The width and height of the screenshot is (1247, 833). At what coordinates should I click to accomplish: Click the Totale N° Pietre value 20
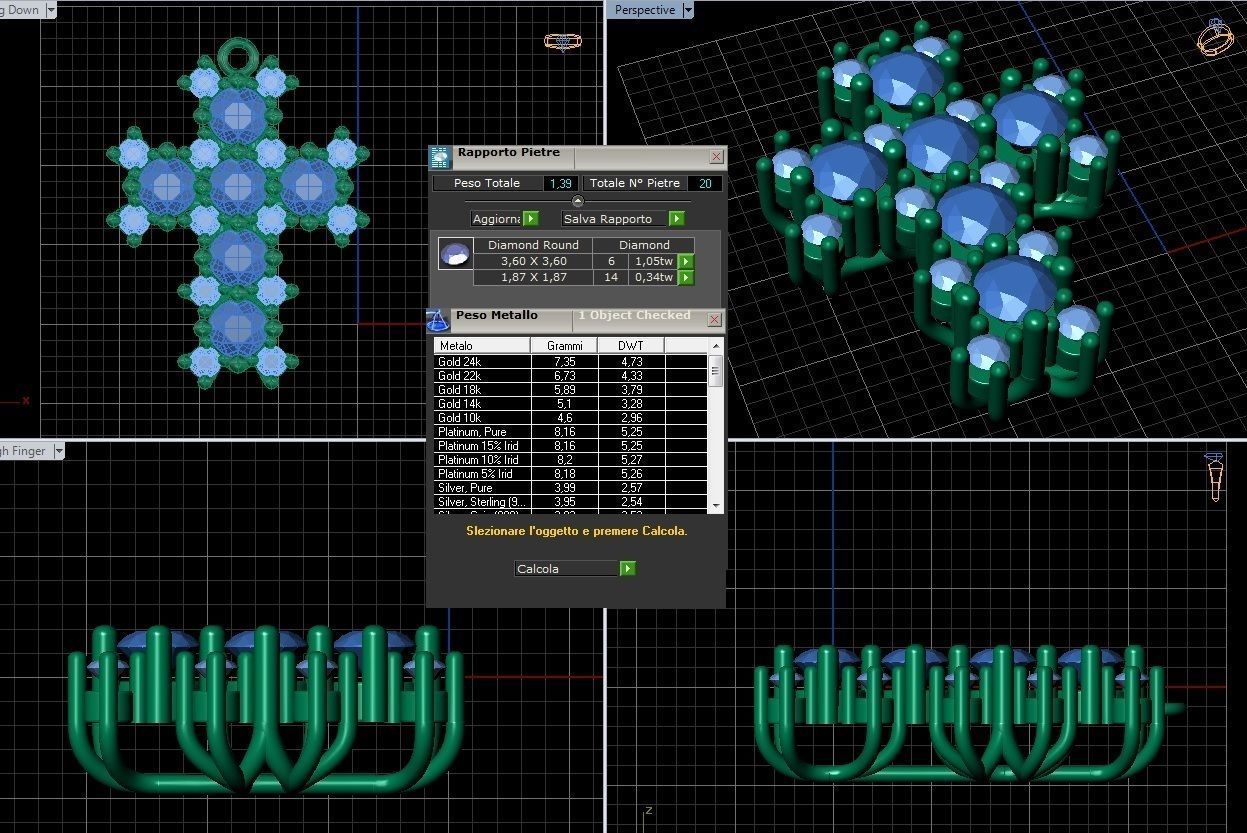(x=704, y=183)
